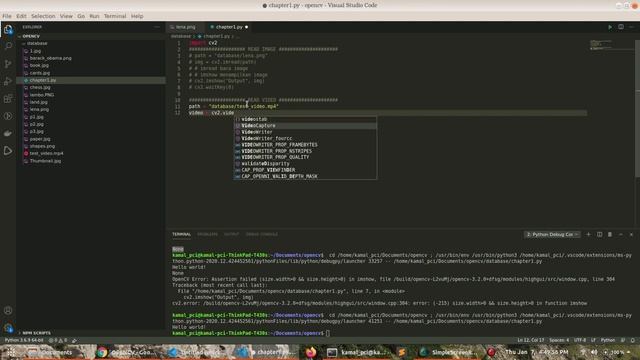Image resolution: width=640 pixels, height=360 pixels.
Task: Open Explorer panel more actions ellipsis
Action: click(x=157, y=27)
